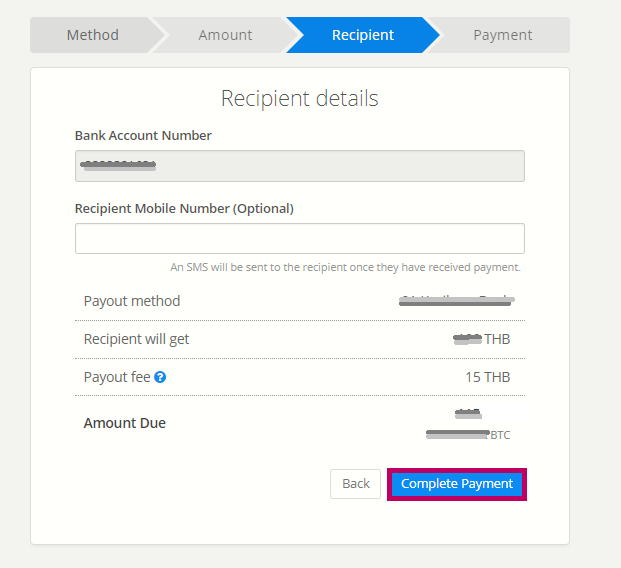Select the Payout method row label
621x568 pixels.
point(132,301)
